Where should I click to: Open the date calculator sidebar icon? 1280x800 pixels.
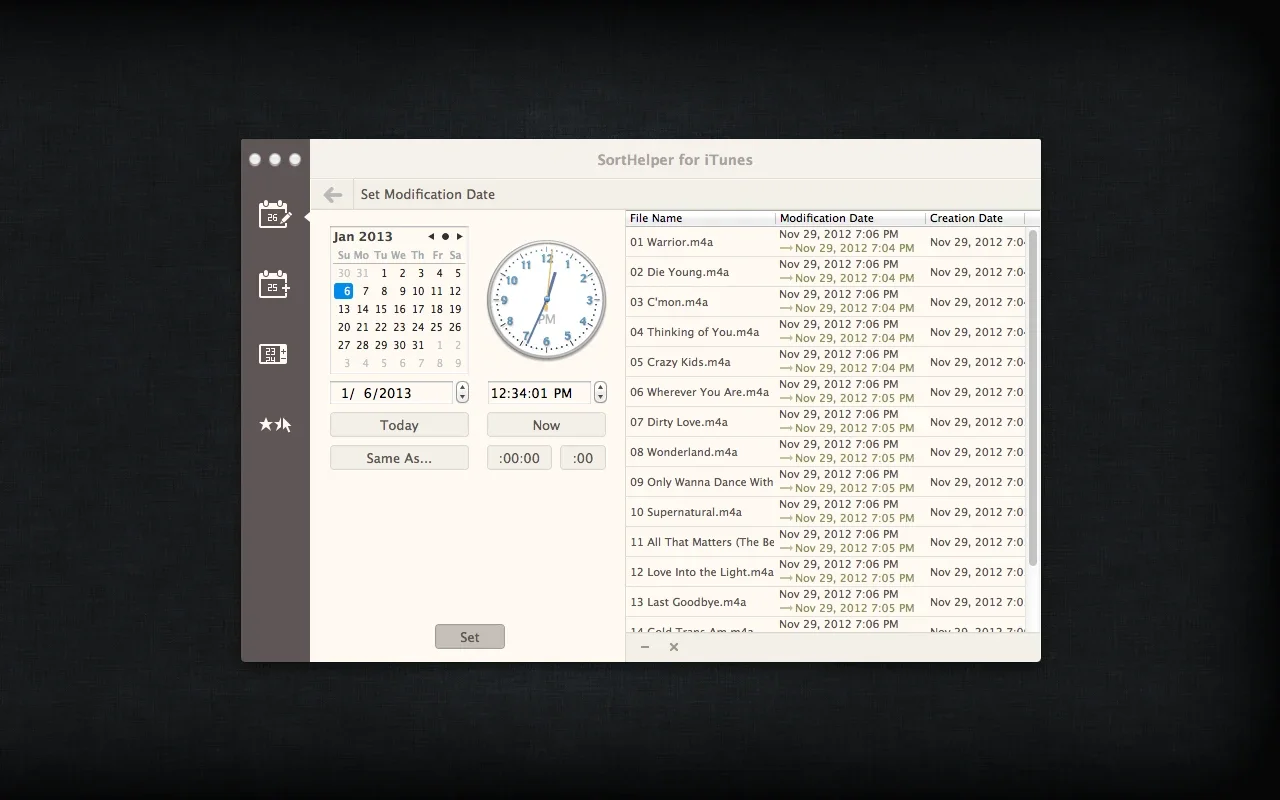(274, 354)
